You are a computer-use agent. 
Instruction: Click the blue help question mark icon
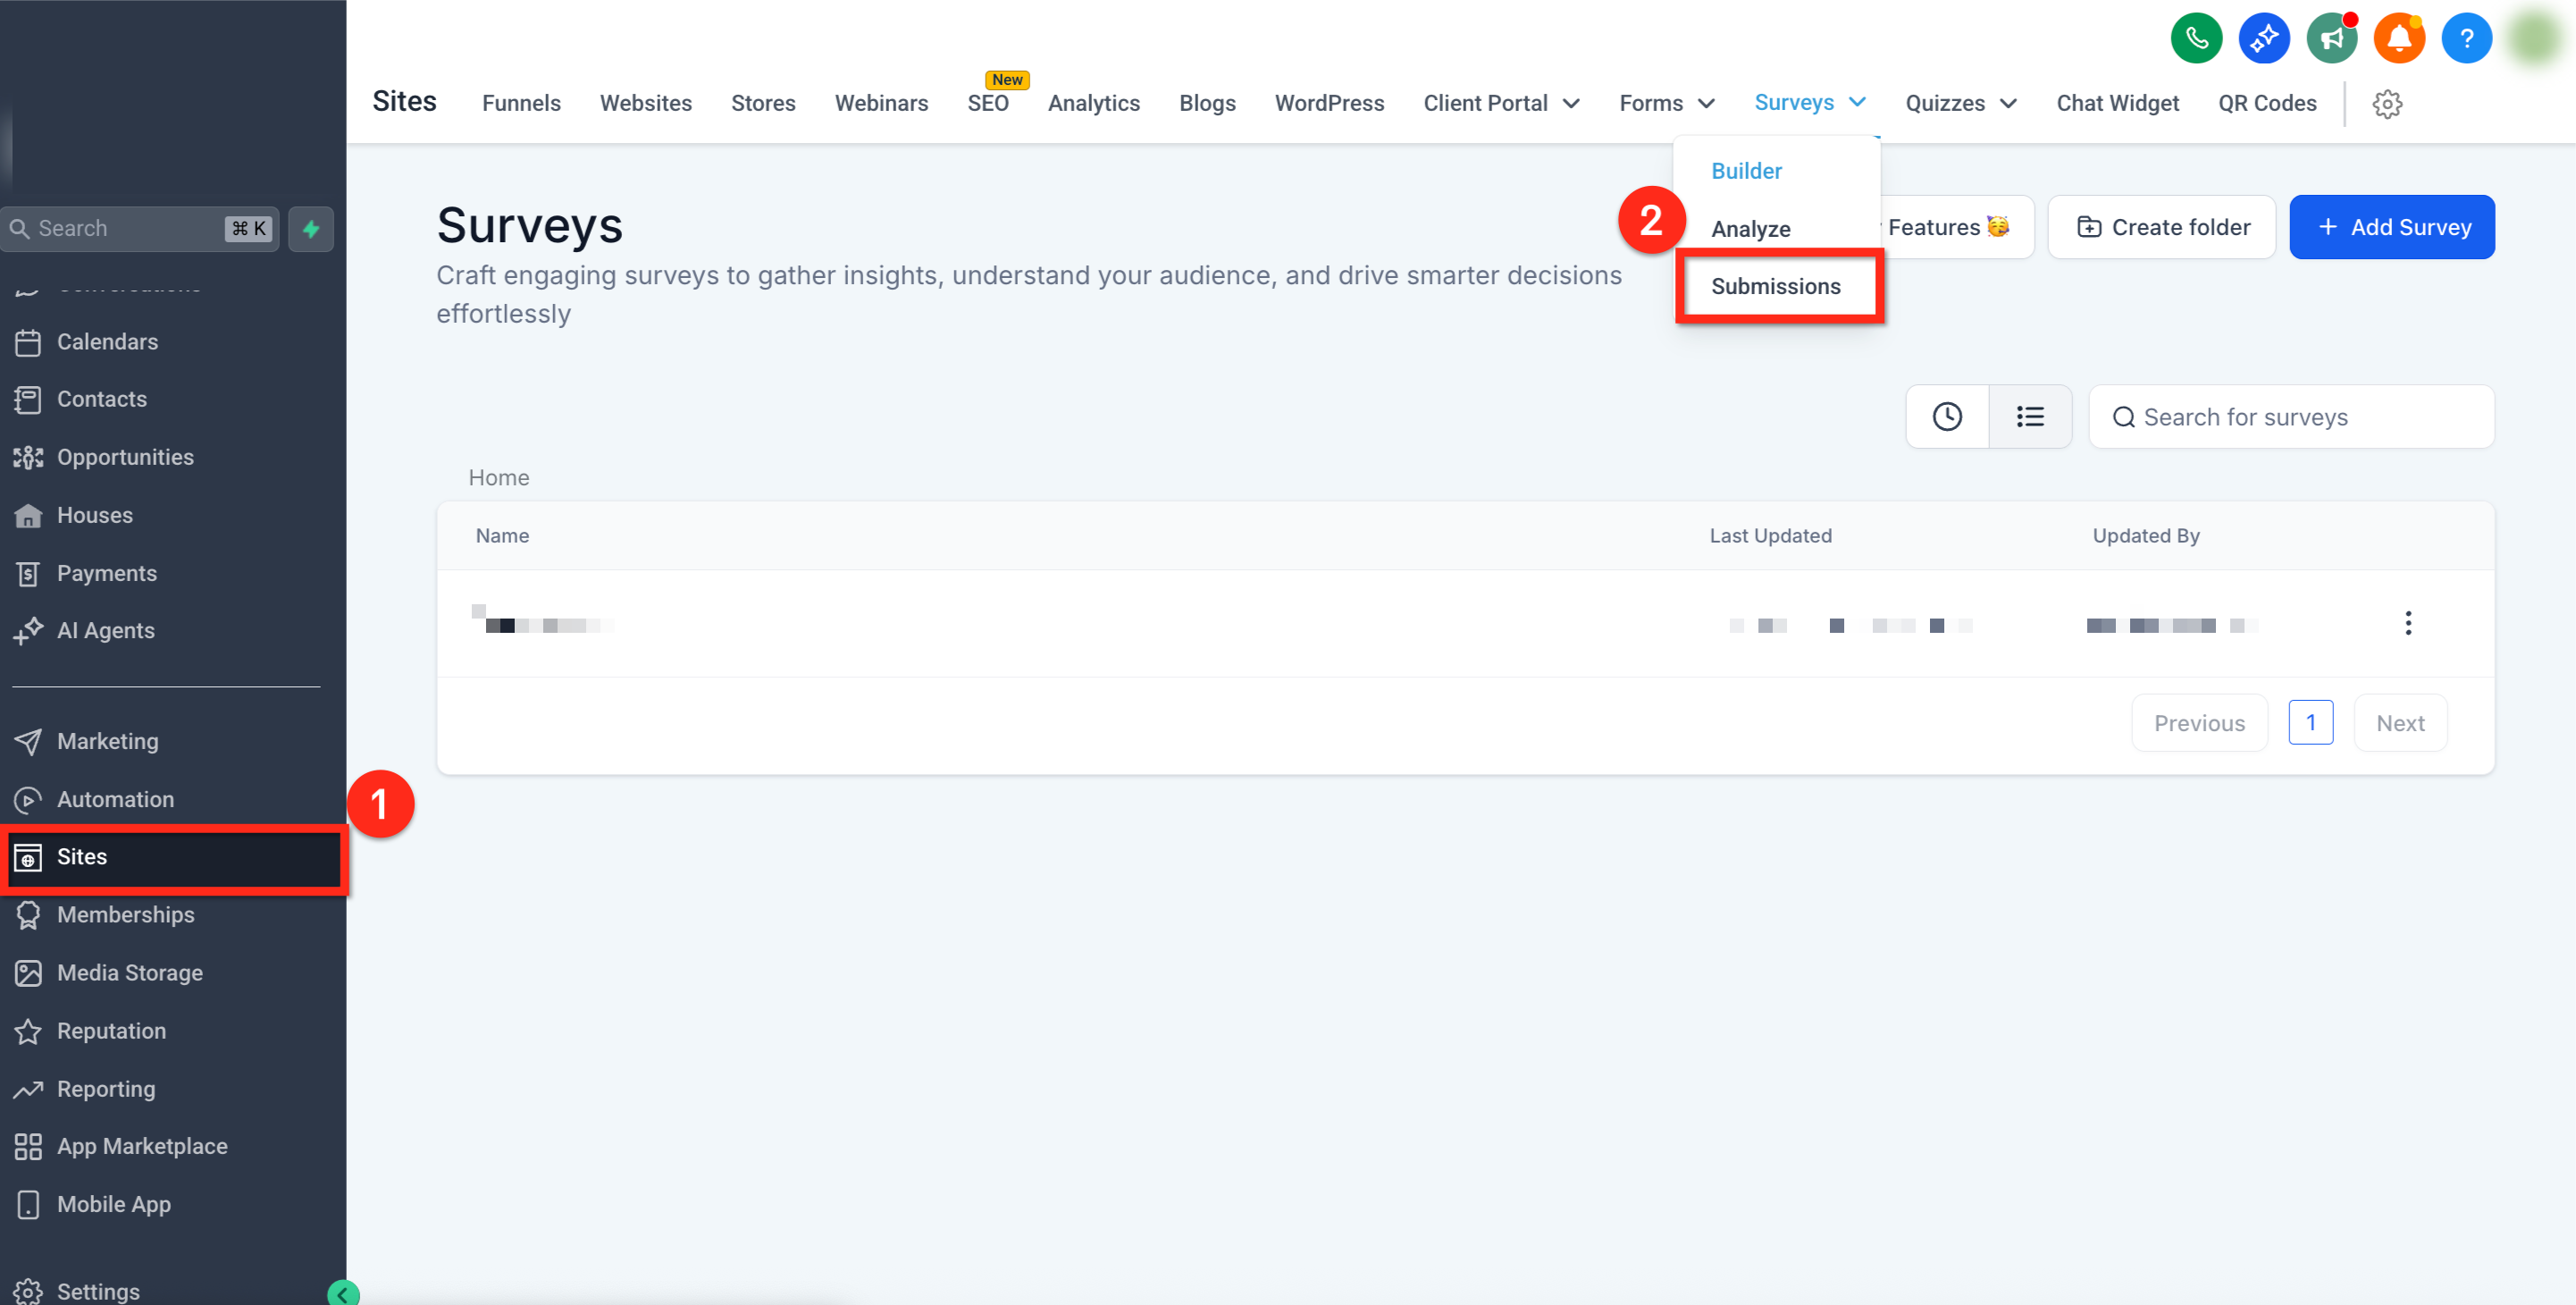coord(2467,38)
